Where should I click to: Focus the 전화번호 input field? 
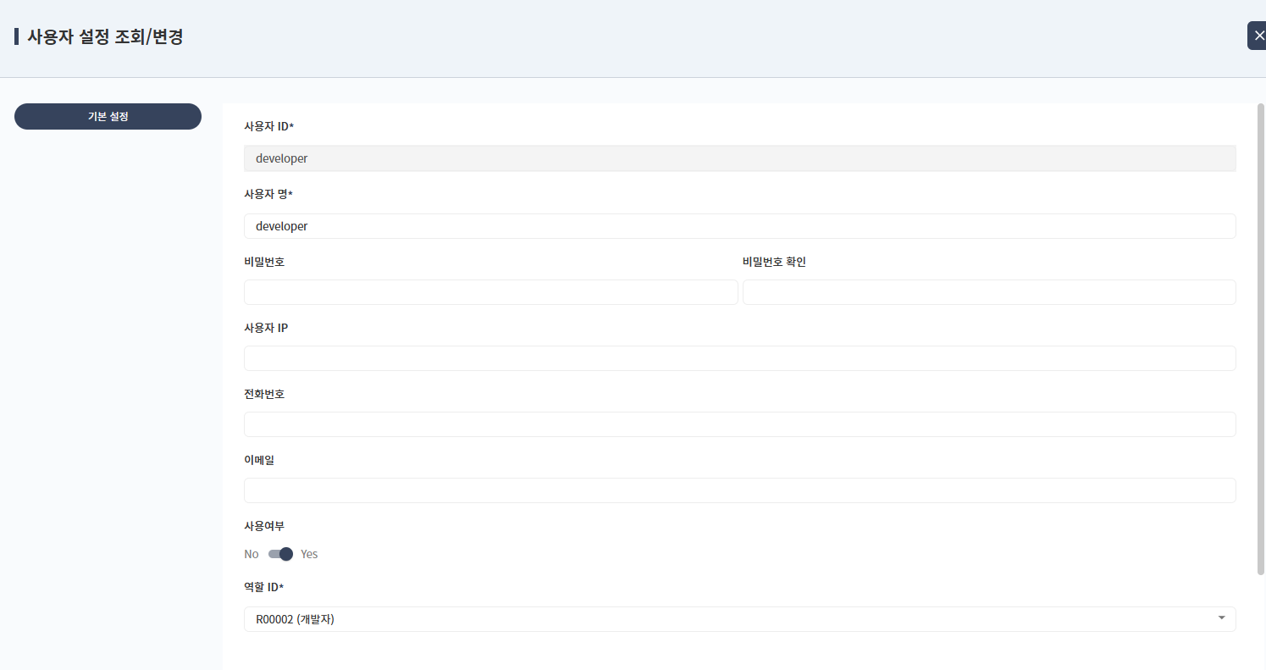pyautogui.click(x=739, y=424)
